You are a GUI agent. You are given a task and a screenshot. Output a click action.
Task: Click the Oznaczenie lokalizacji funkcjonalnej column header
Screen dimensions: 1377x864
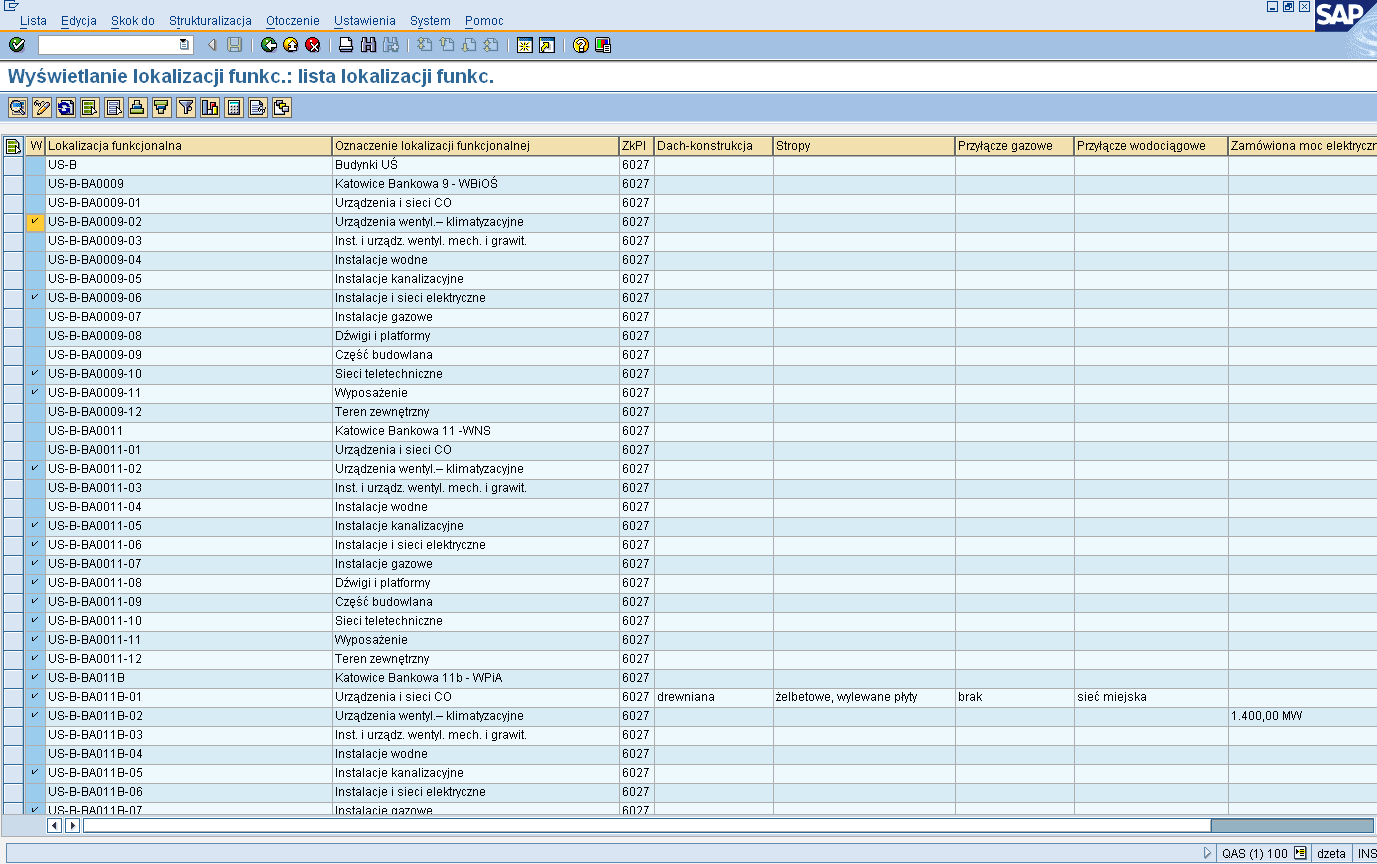pyautogui.click(x=475, y=146)
